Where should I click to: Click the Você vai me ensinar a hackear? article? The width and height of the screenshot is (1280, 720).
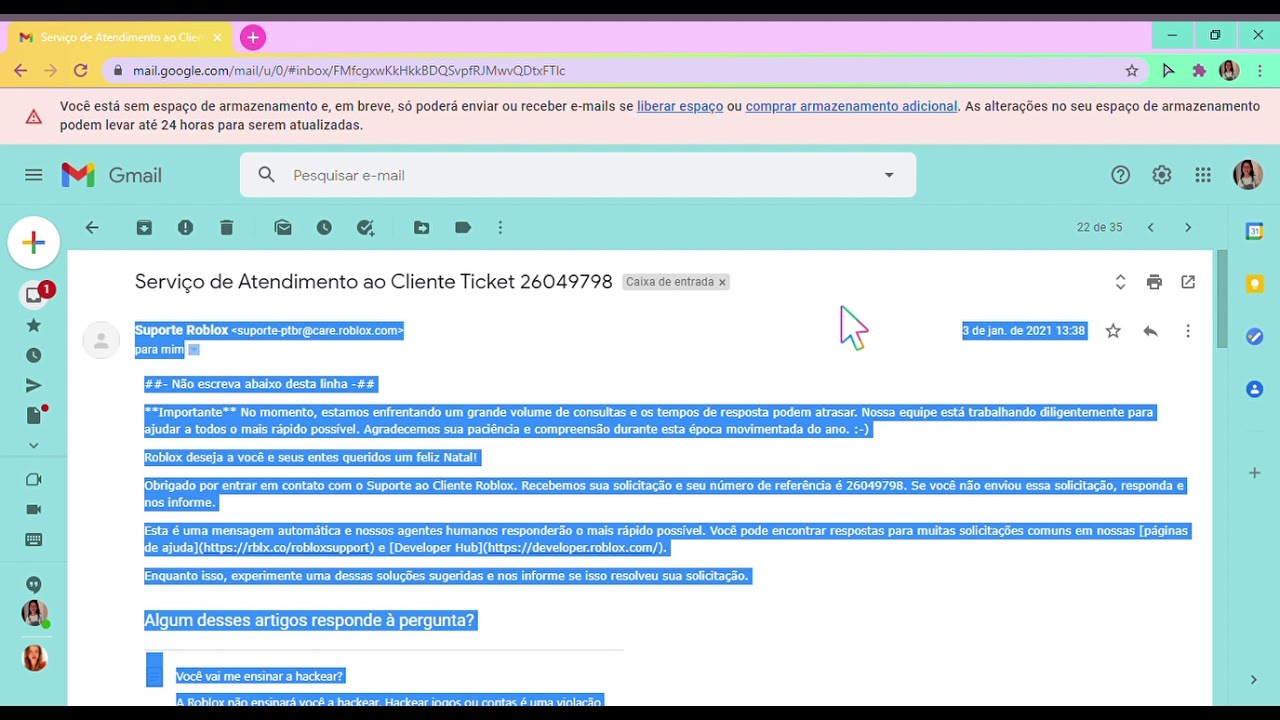pos(260,677)
